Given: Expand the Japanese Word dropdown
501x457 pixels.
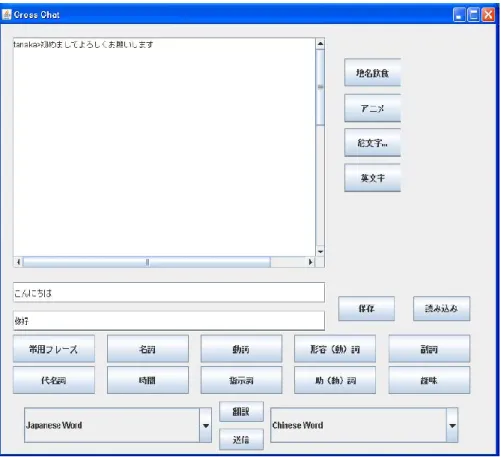Looking at the screenshot, I should point(206,426).
